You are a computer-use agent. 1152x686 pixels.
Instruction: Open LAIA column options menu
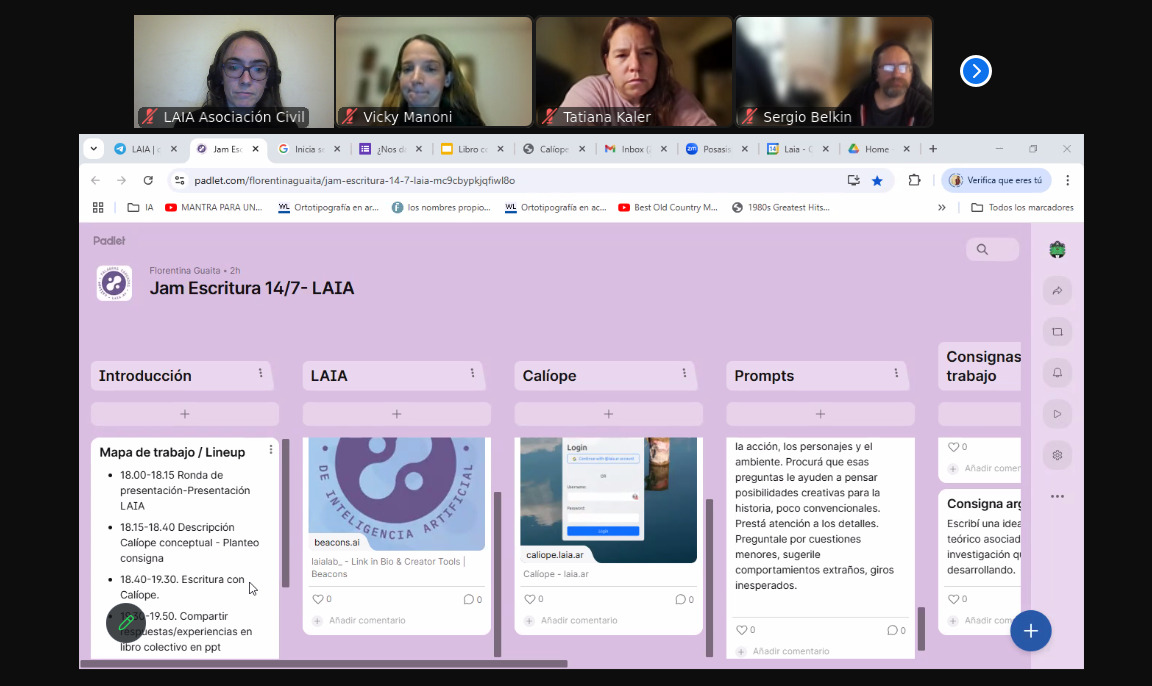click(x=472, y=373)
